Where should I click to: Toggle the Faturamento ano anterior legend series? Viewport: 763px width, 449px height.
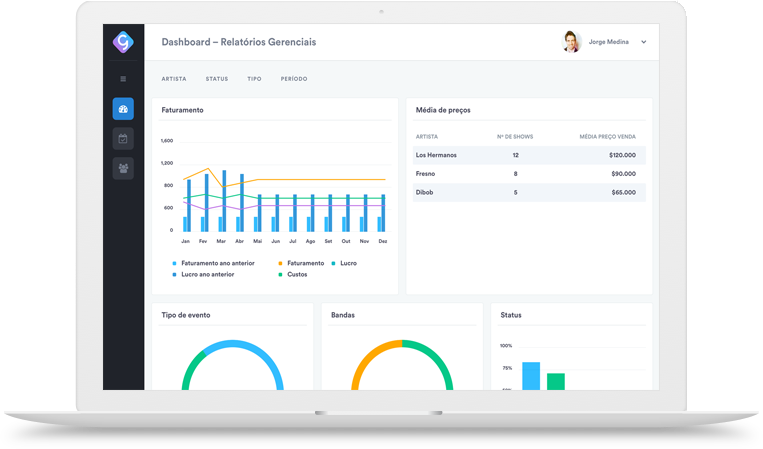pos(217,263)
